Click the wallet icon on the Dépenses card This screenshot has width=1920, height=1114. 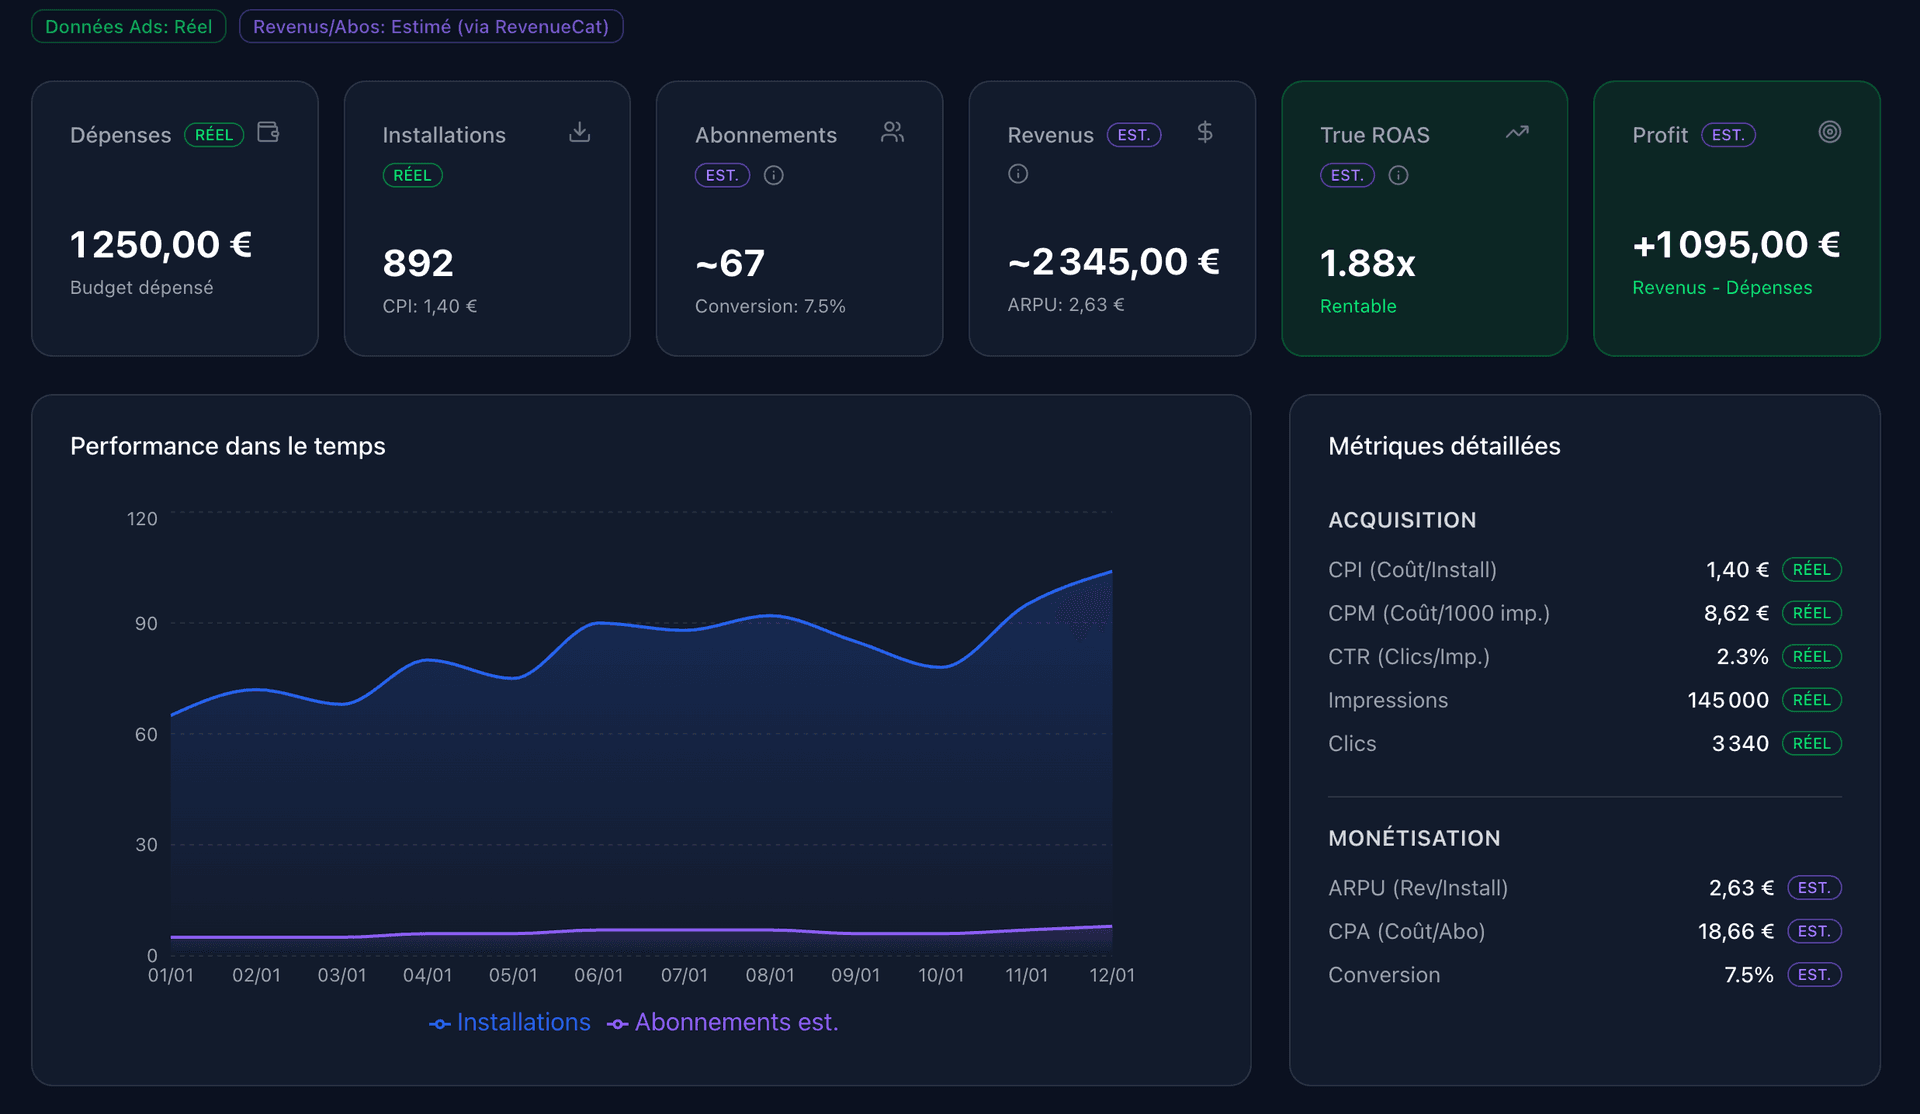tap(267, 132)
